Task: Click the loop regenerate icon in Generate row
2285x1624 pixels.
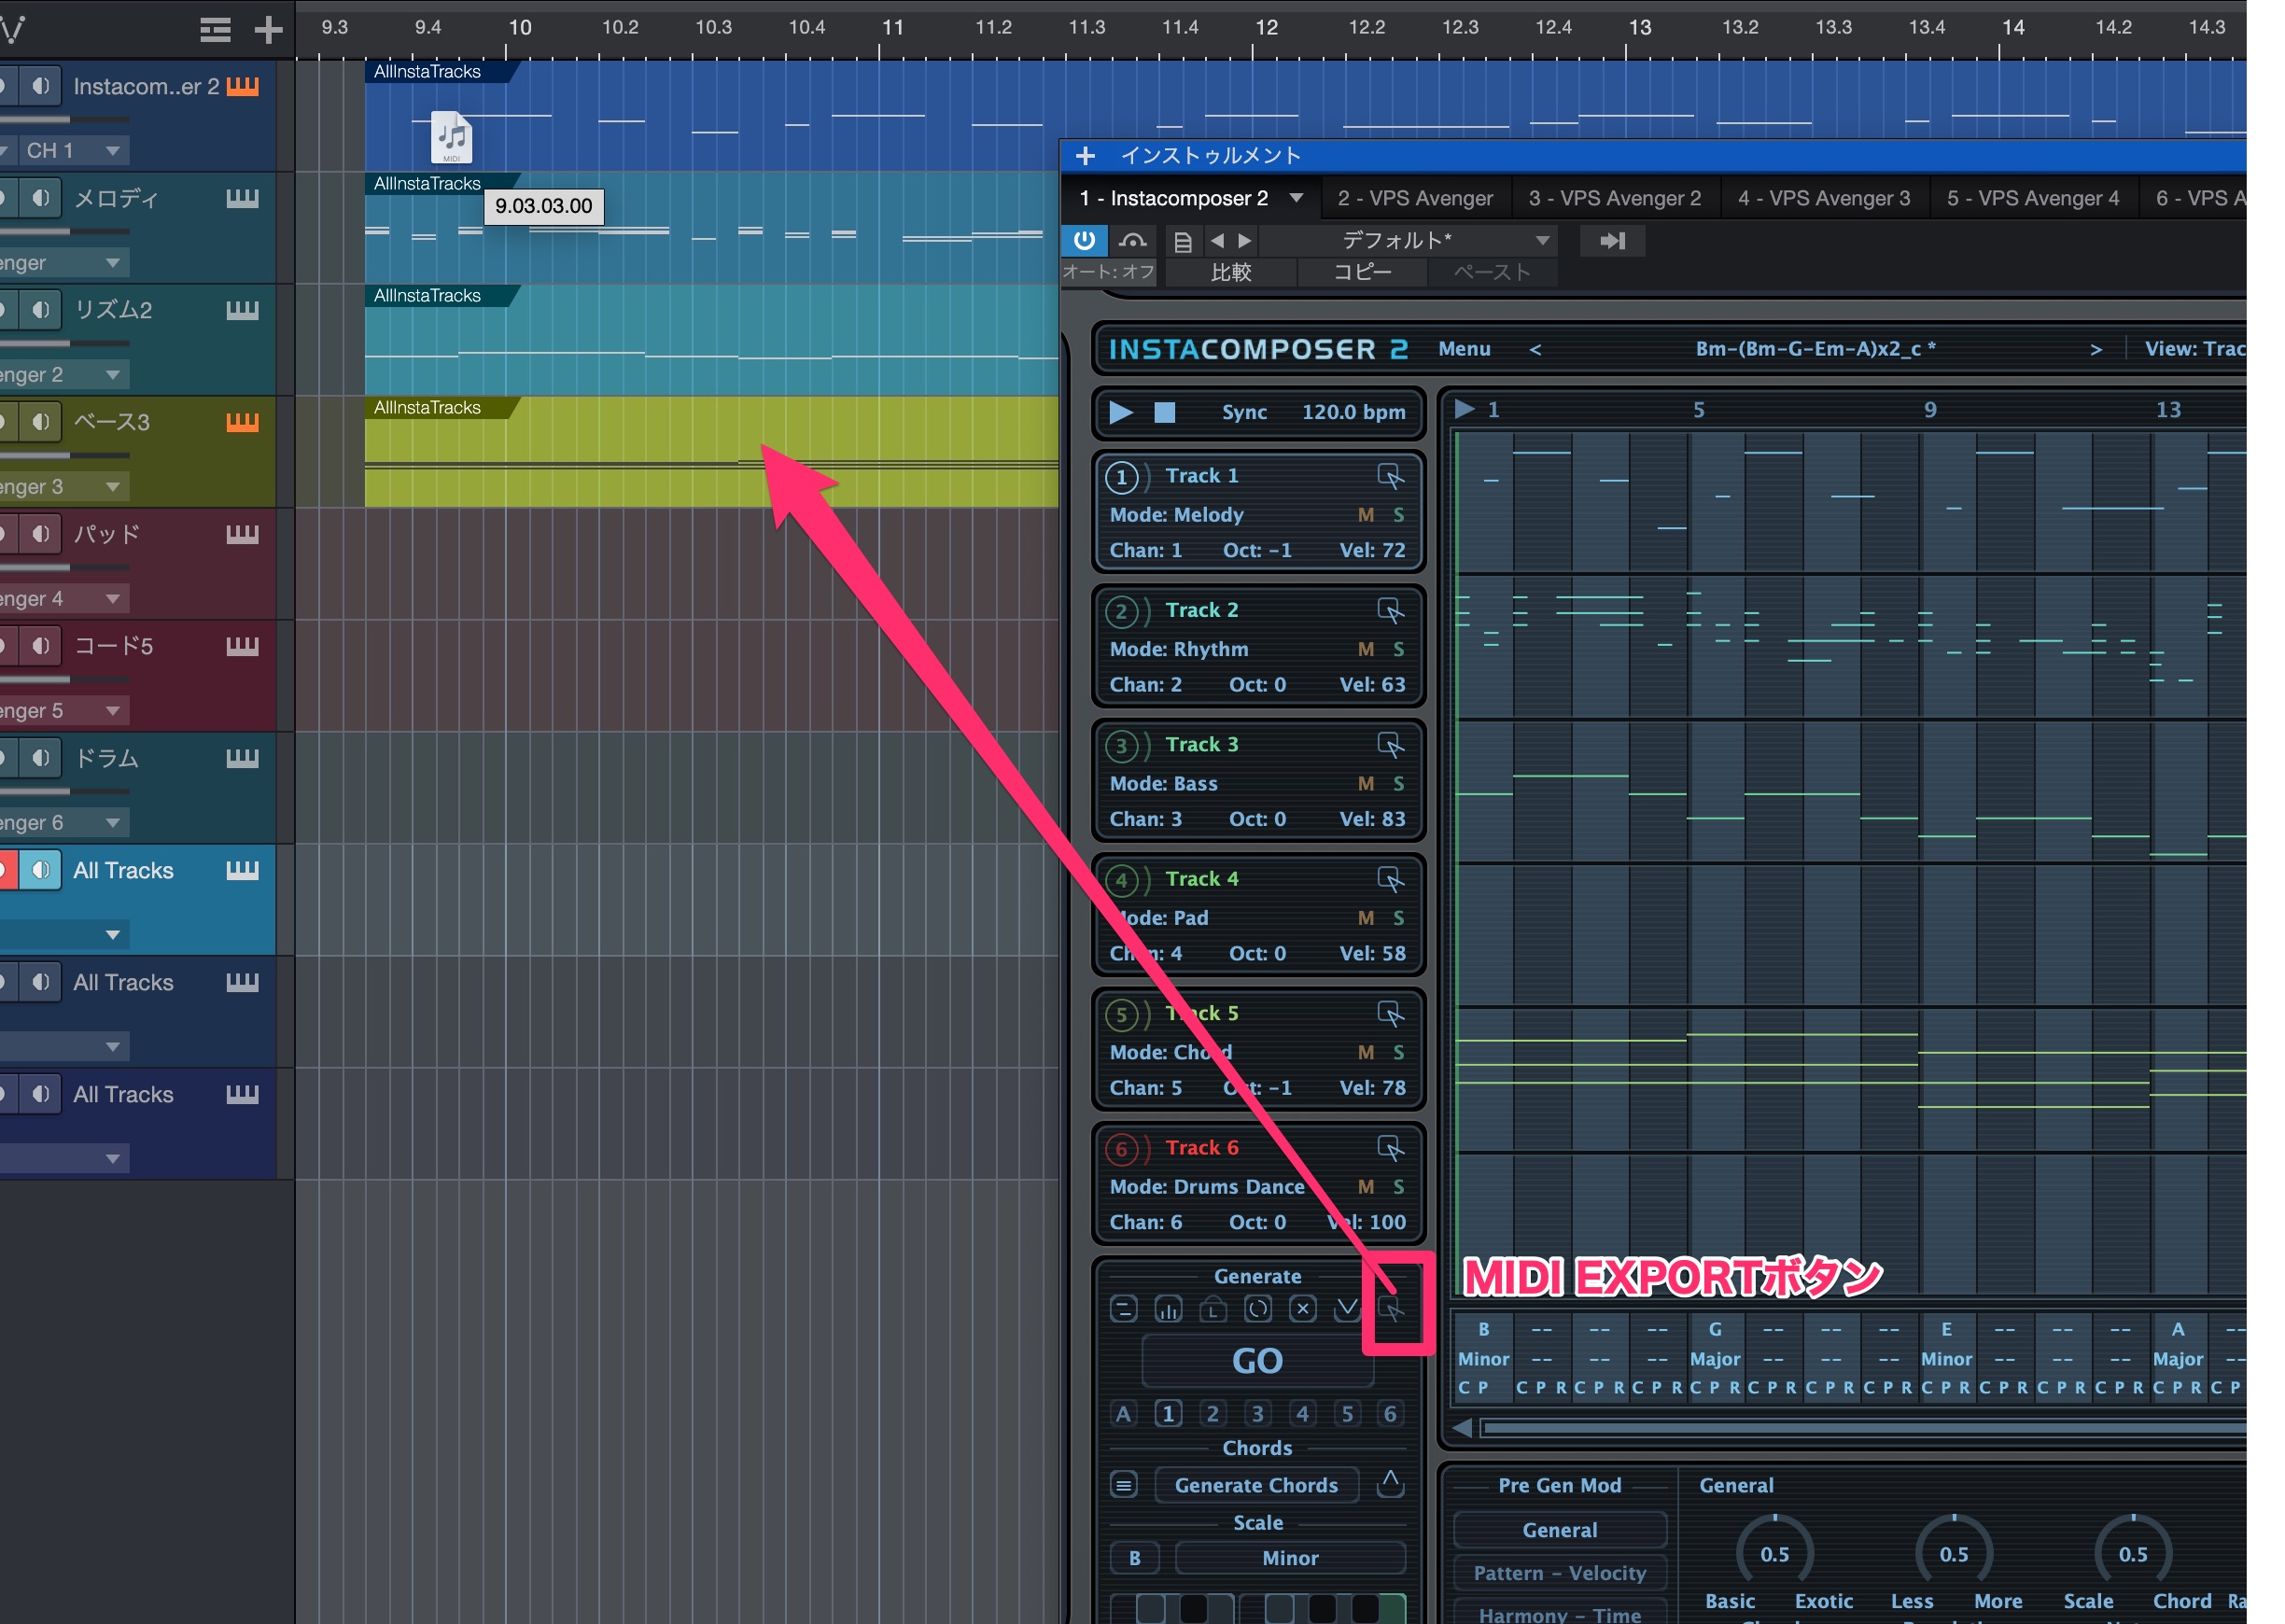Action: point(1258,1309)
